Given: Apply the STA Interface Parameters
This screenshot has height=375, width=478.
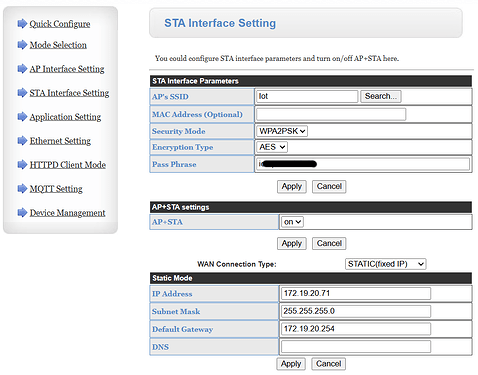Looking at the screenshot, I should (x=292, y=186).
